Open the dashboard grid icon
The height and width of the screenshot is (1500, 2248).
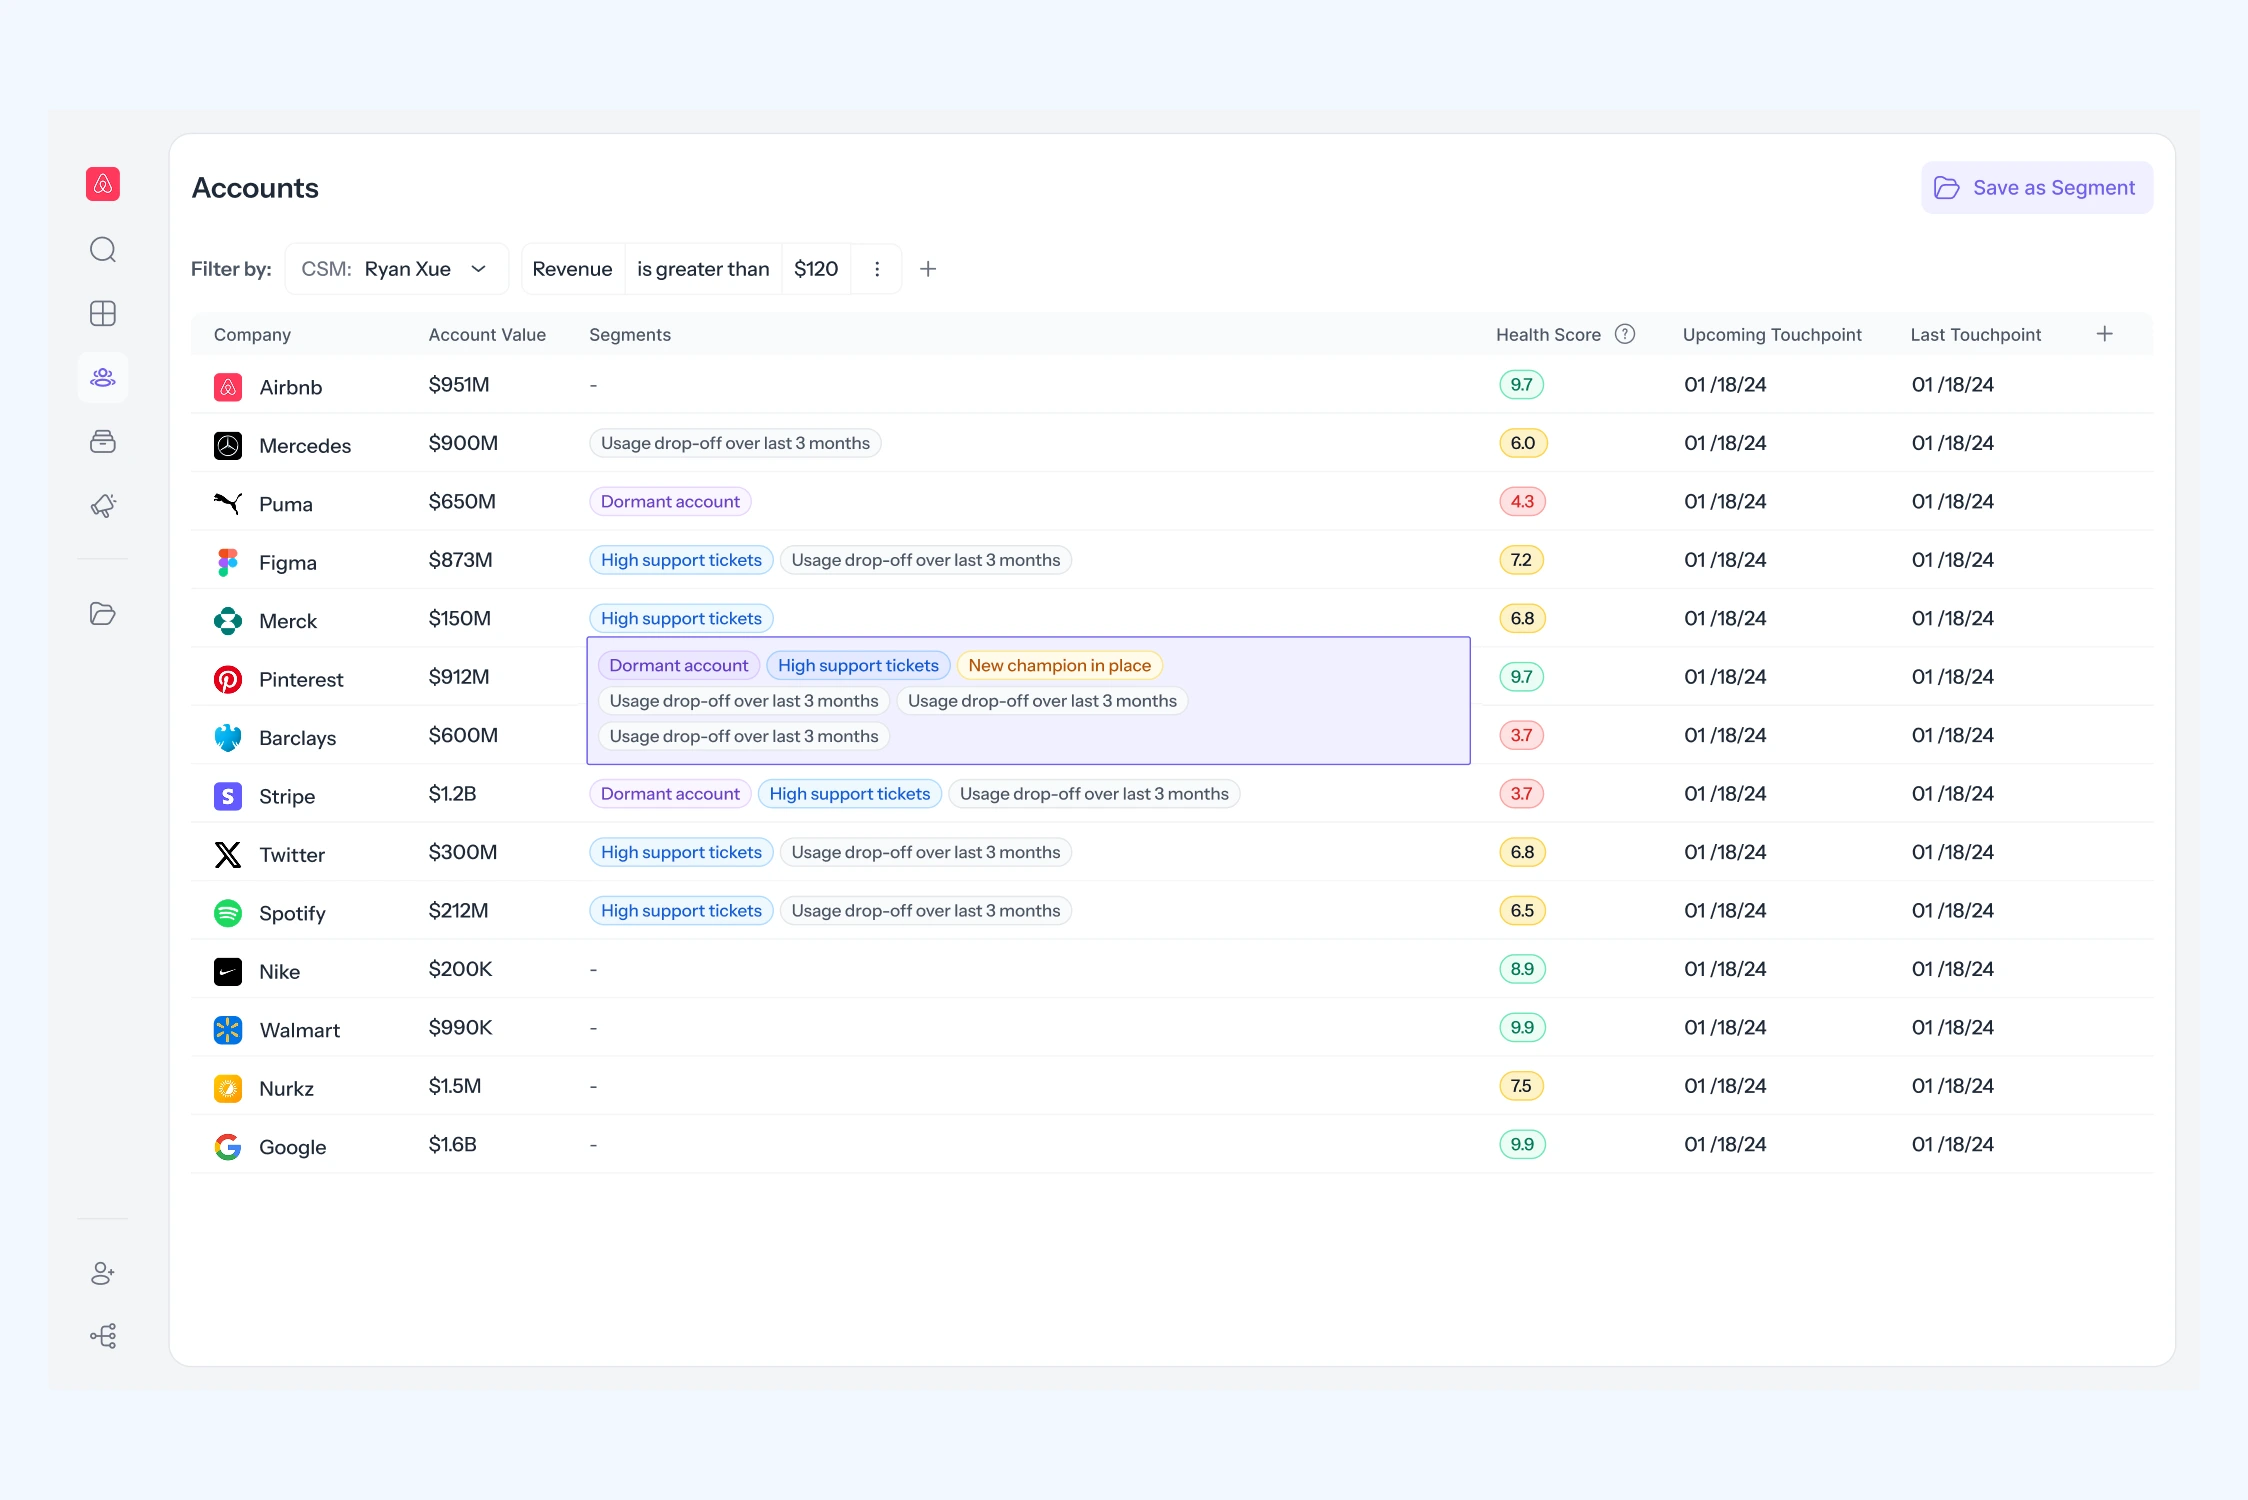coord(103,314)
